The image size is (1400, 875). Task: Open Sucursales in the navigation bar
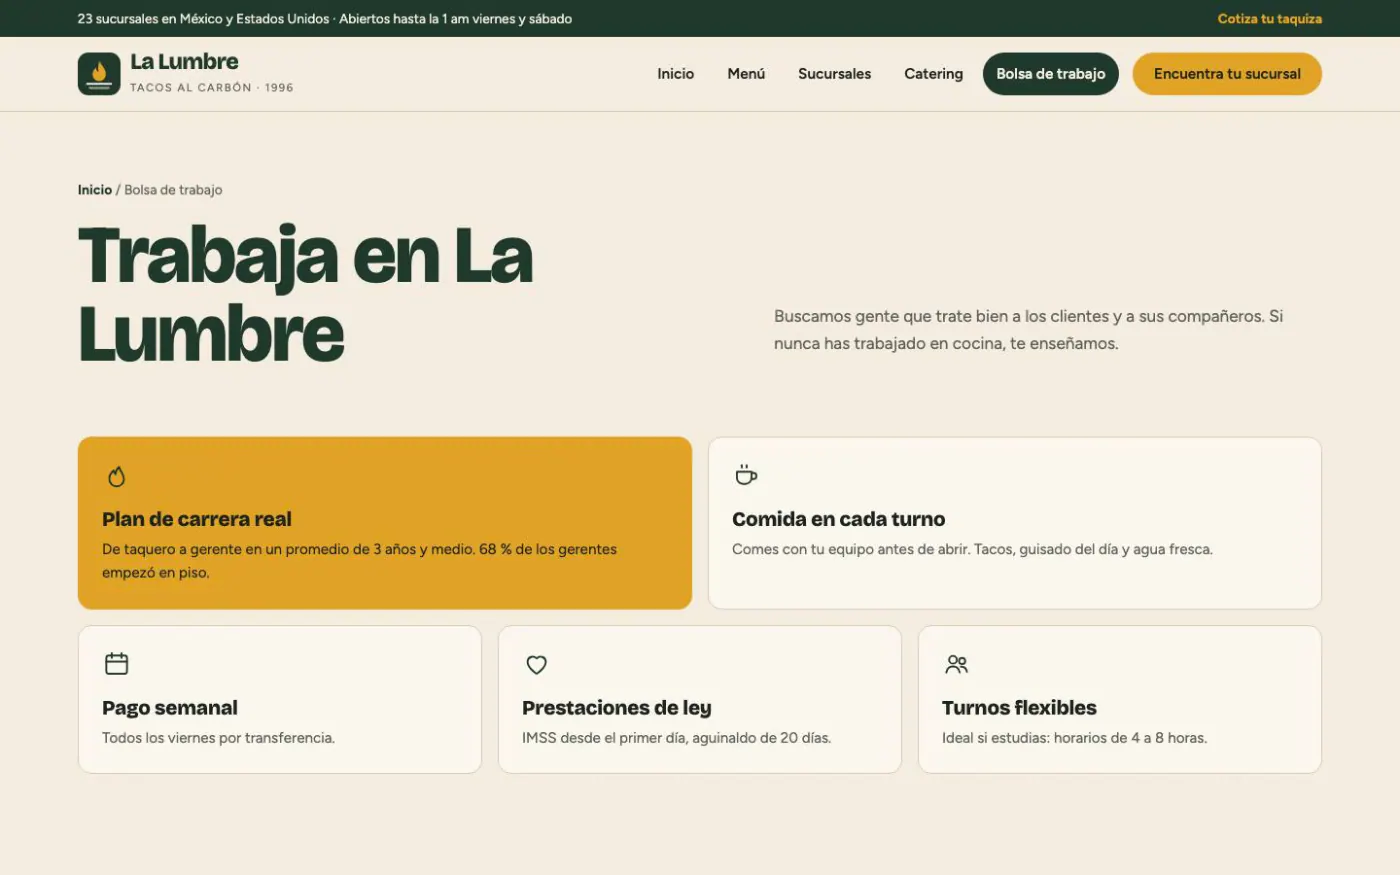pos(835,74)
